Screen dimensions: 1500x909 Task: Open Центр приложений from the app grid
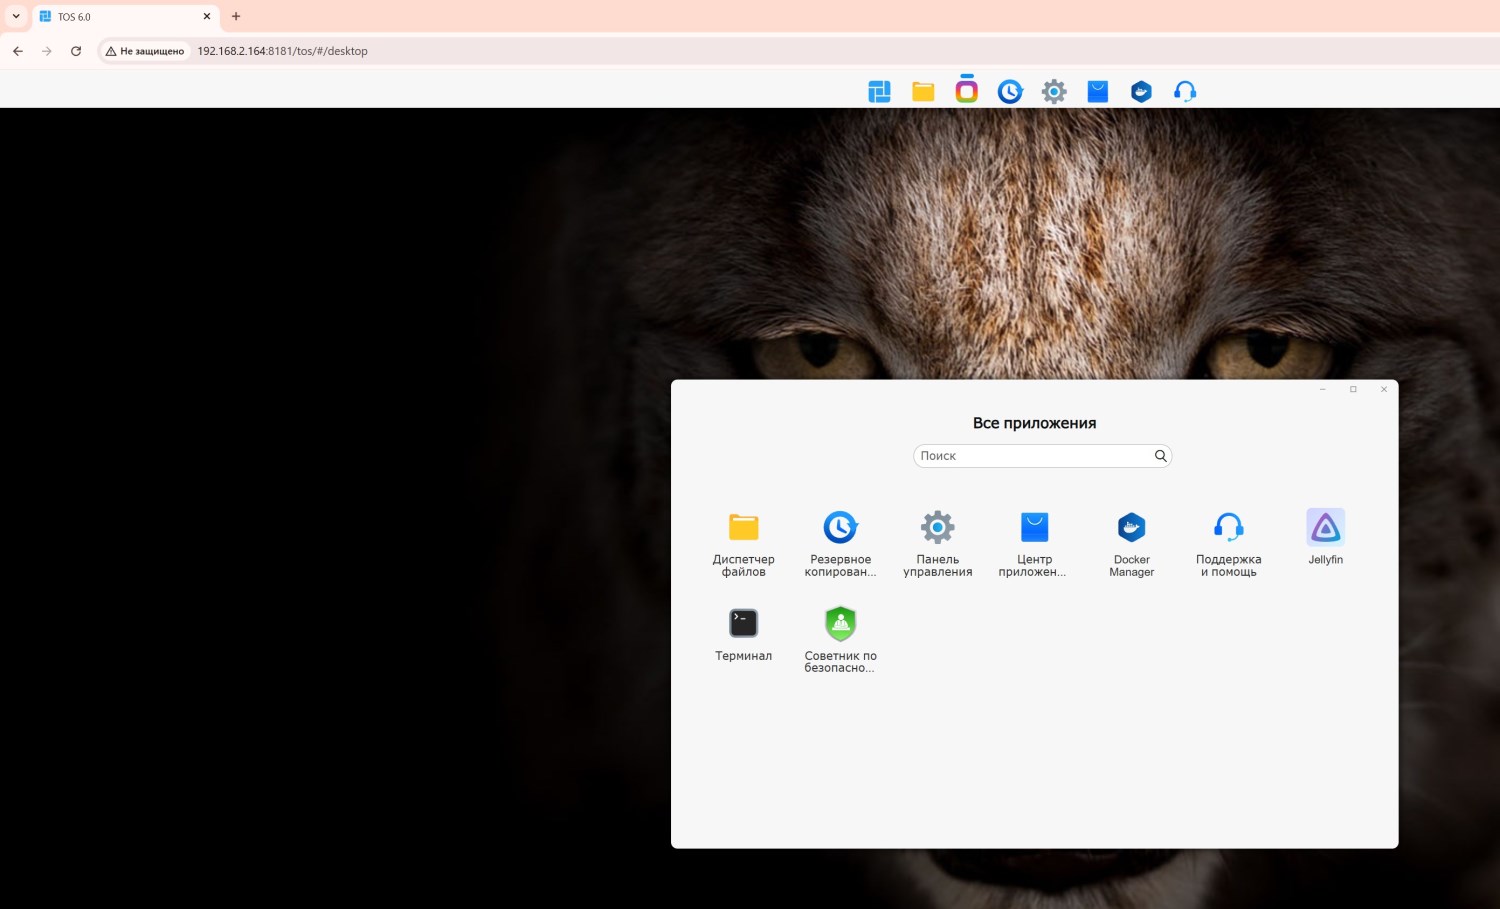pos(1034,528)
